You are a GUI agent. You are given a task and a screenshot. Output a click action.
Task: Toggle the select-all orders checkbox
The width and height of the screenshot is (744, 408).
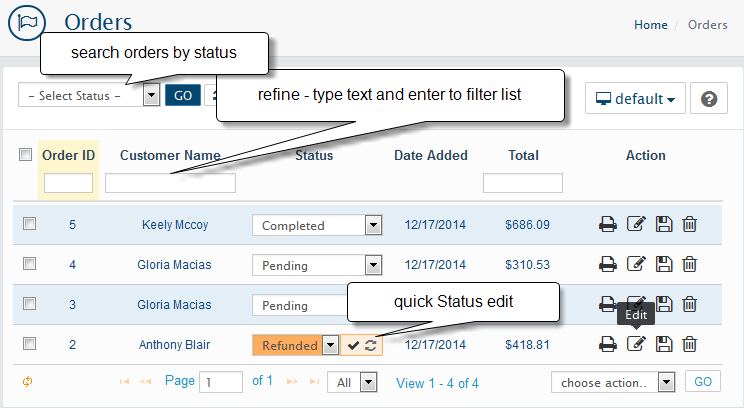[26, 155]
